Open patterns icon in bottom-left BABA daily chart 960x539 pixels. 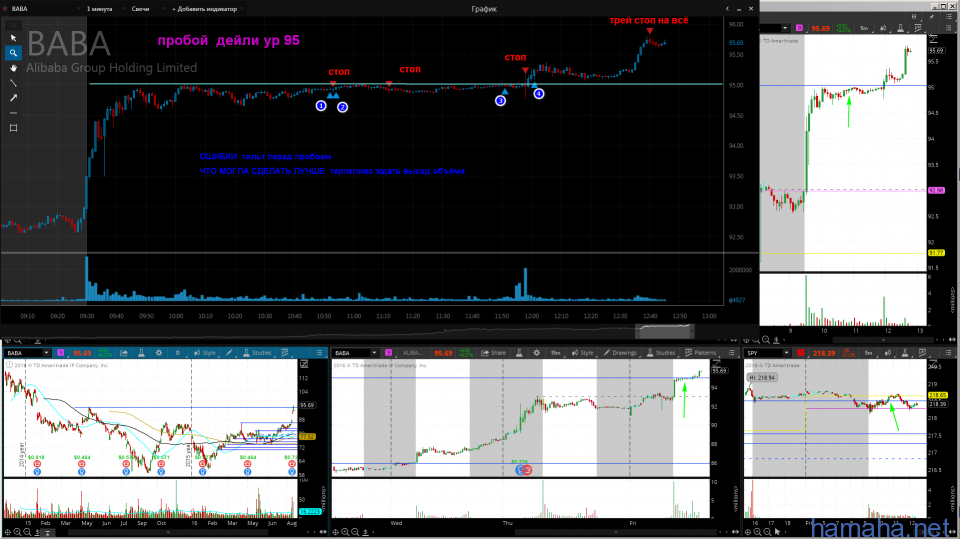[x=285, y=353]
